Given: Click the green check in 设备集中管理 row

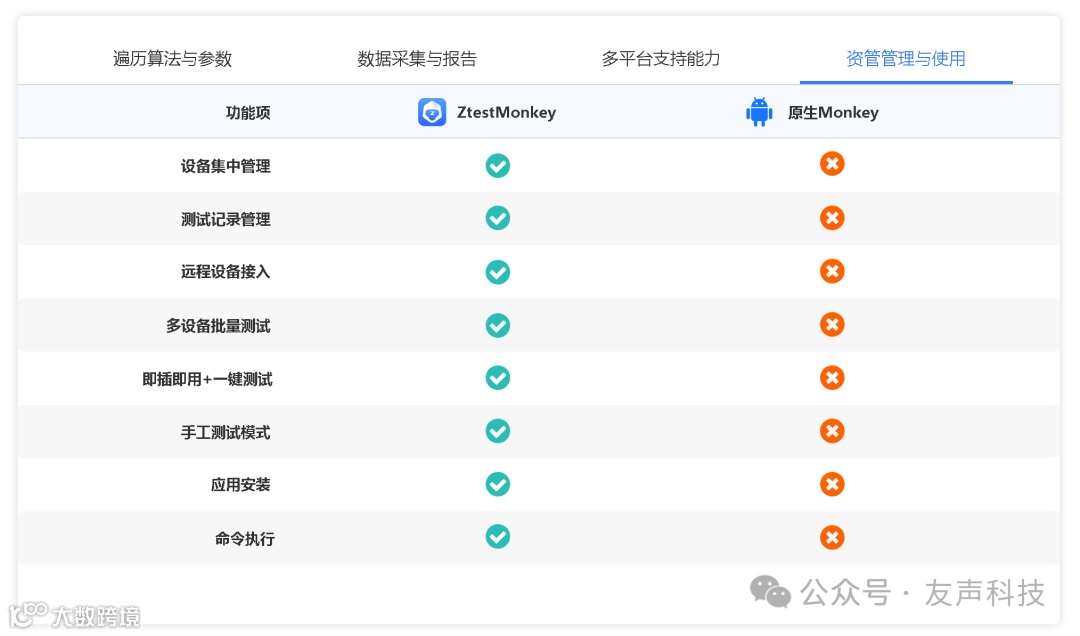Looking at the screenshot, I should [x=497, y=165].
